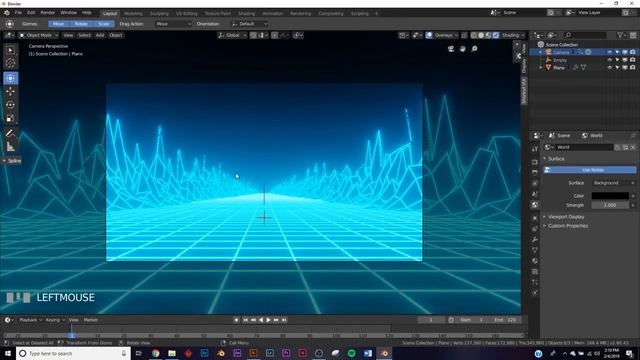Open the Add menu in viewport header

point(100,36)
